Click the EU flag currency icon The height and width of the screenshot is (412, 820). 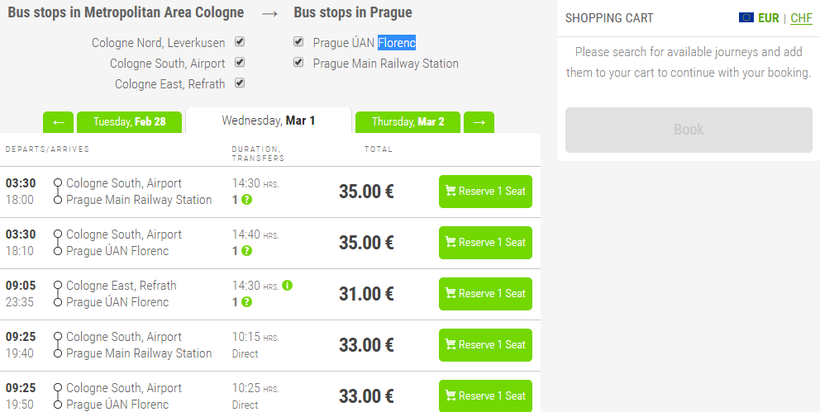(x=746, y=18)
